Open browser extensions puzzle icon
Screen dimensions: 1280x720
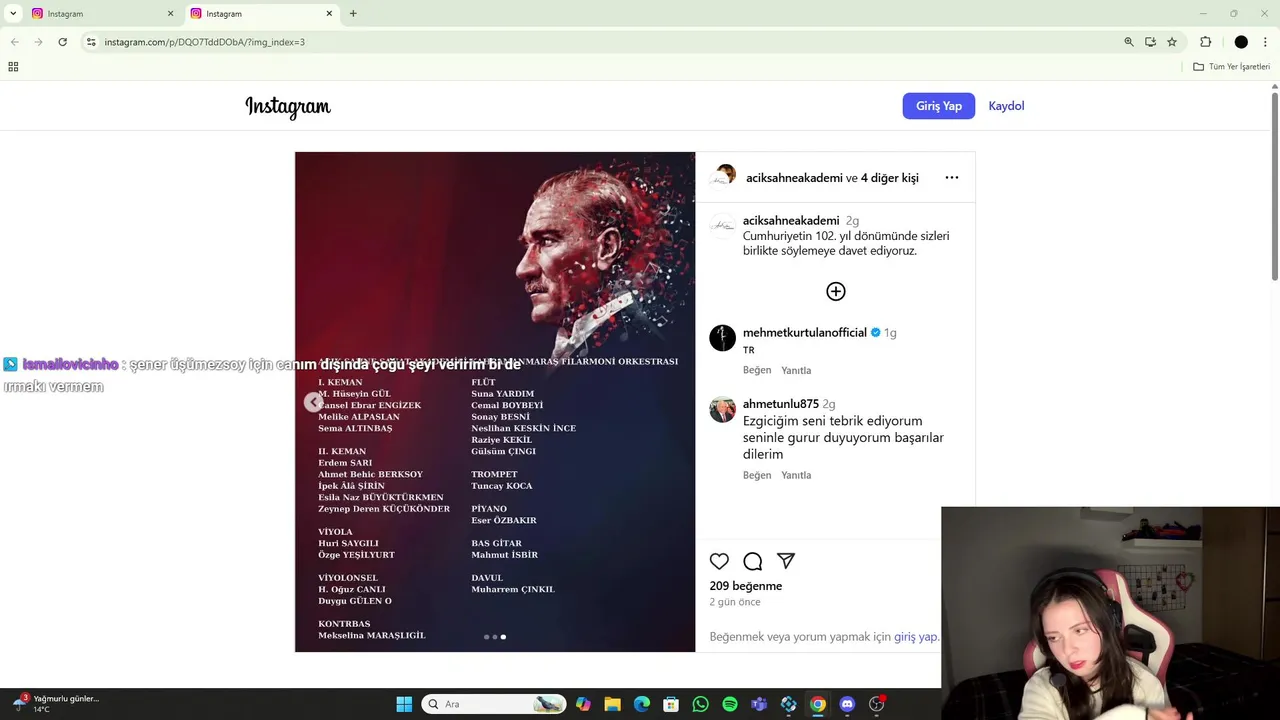[1205, 42]
